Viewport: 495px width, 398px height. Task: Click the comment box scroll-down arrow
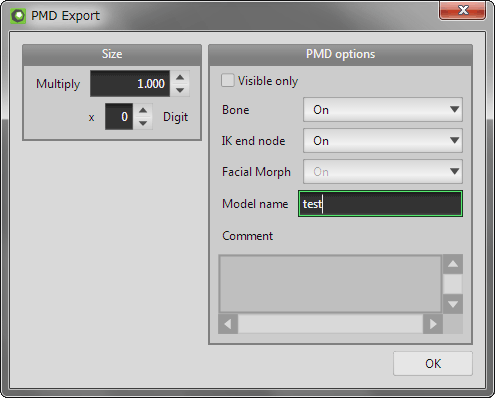point(453,304)
